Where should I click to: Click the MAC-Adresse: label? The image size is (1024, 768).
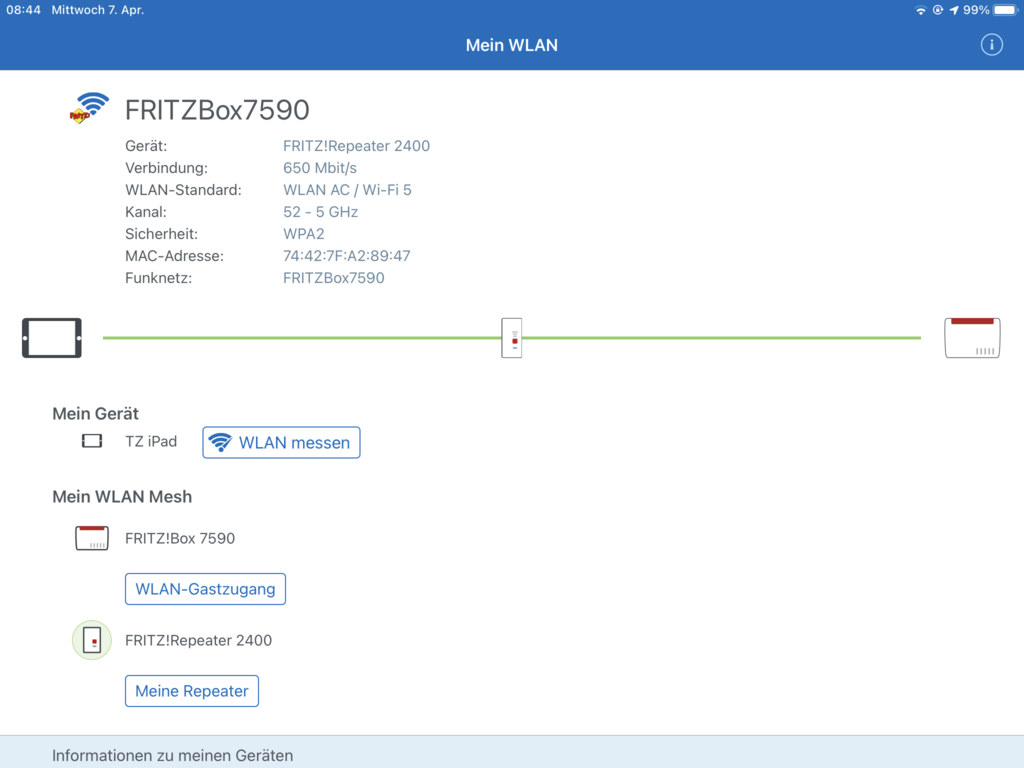pos(174,256)
